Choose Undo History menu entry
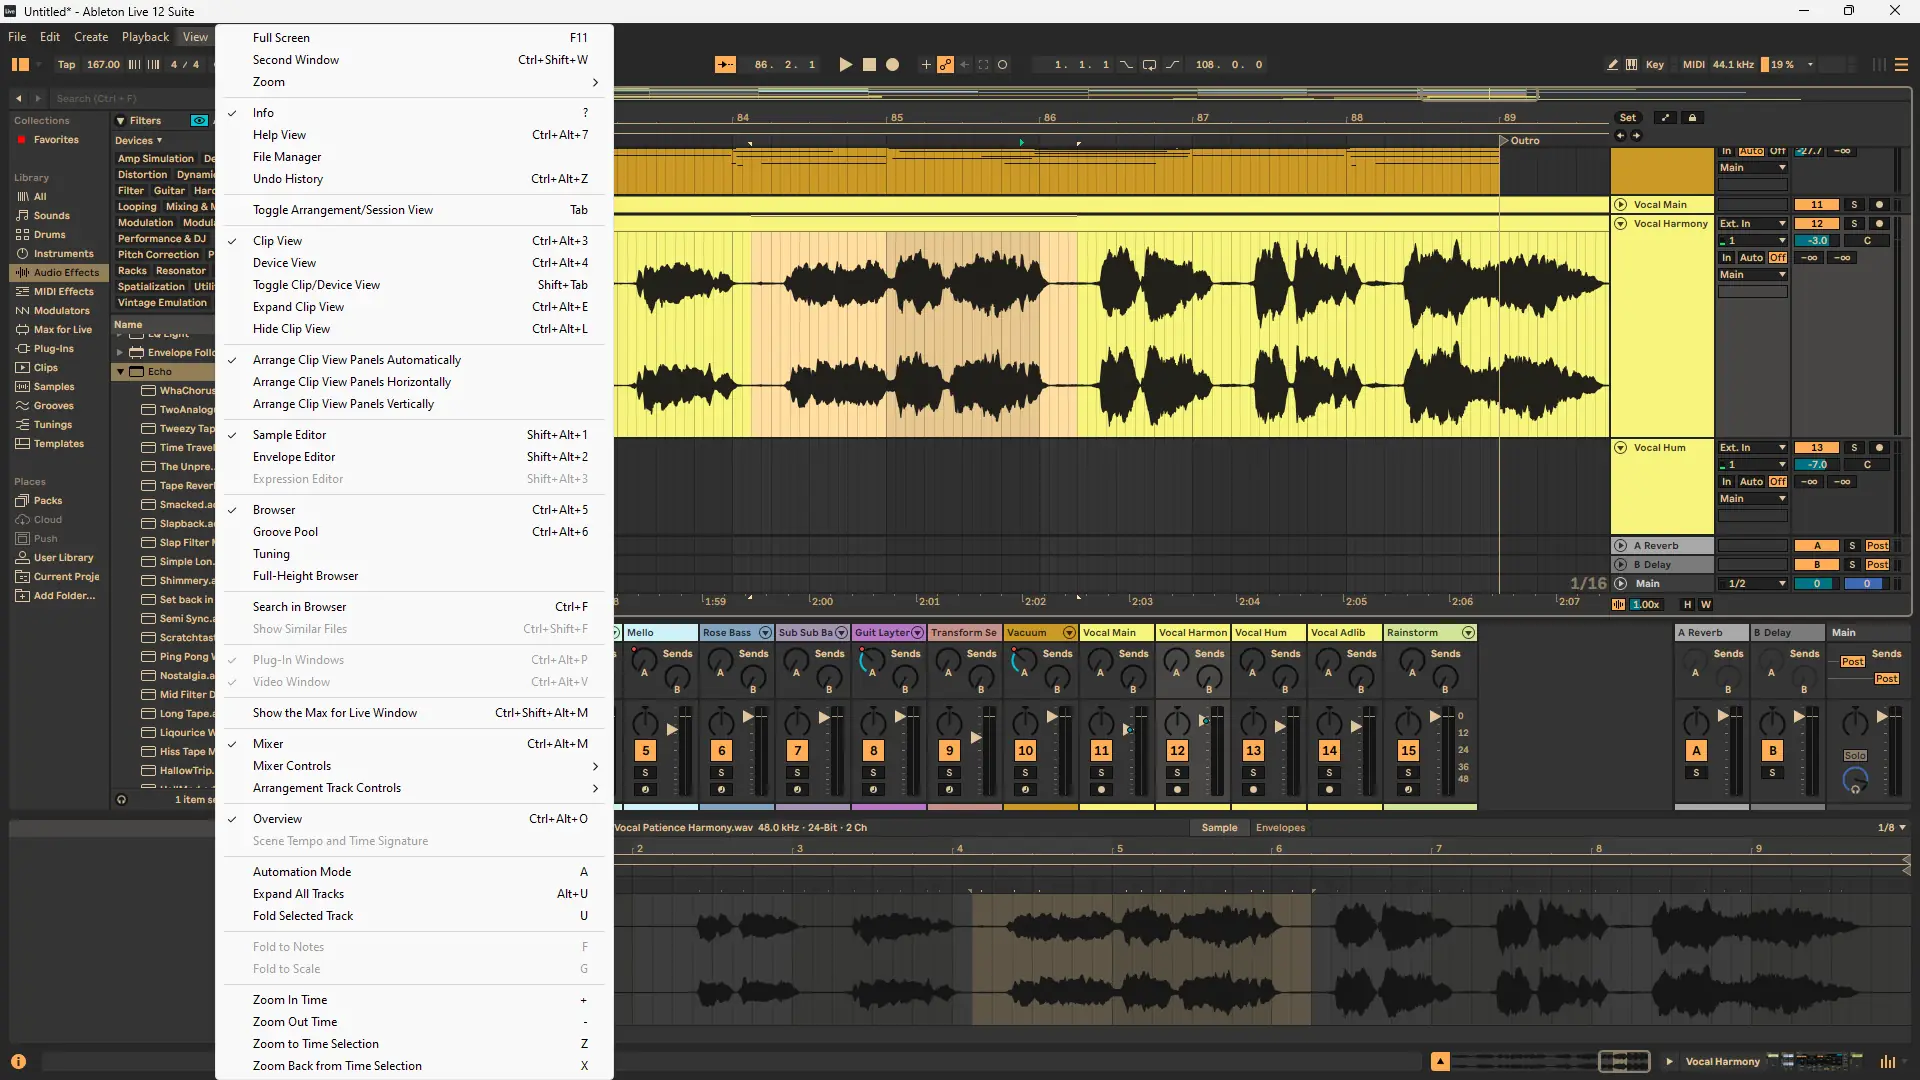The image size is (1920, 1080). (288, 179)
